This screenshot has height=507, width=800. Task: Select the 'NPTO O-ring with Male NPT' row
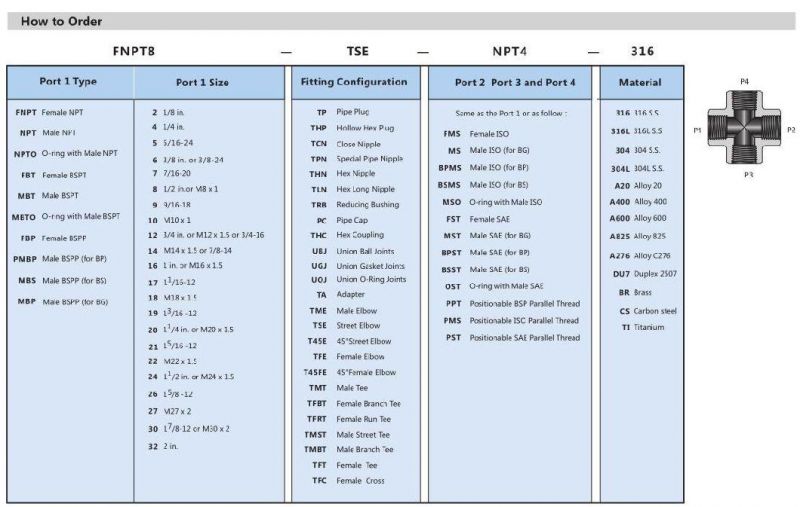(x=66, y=154)
